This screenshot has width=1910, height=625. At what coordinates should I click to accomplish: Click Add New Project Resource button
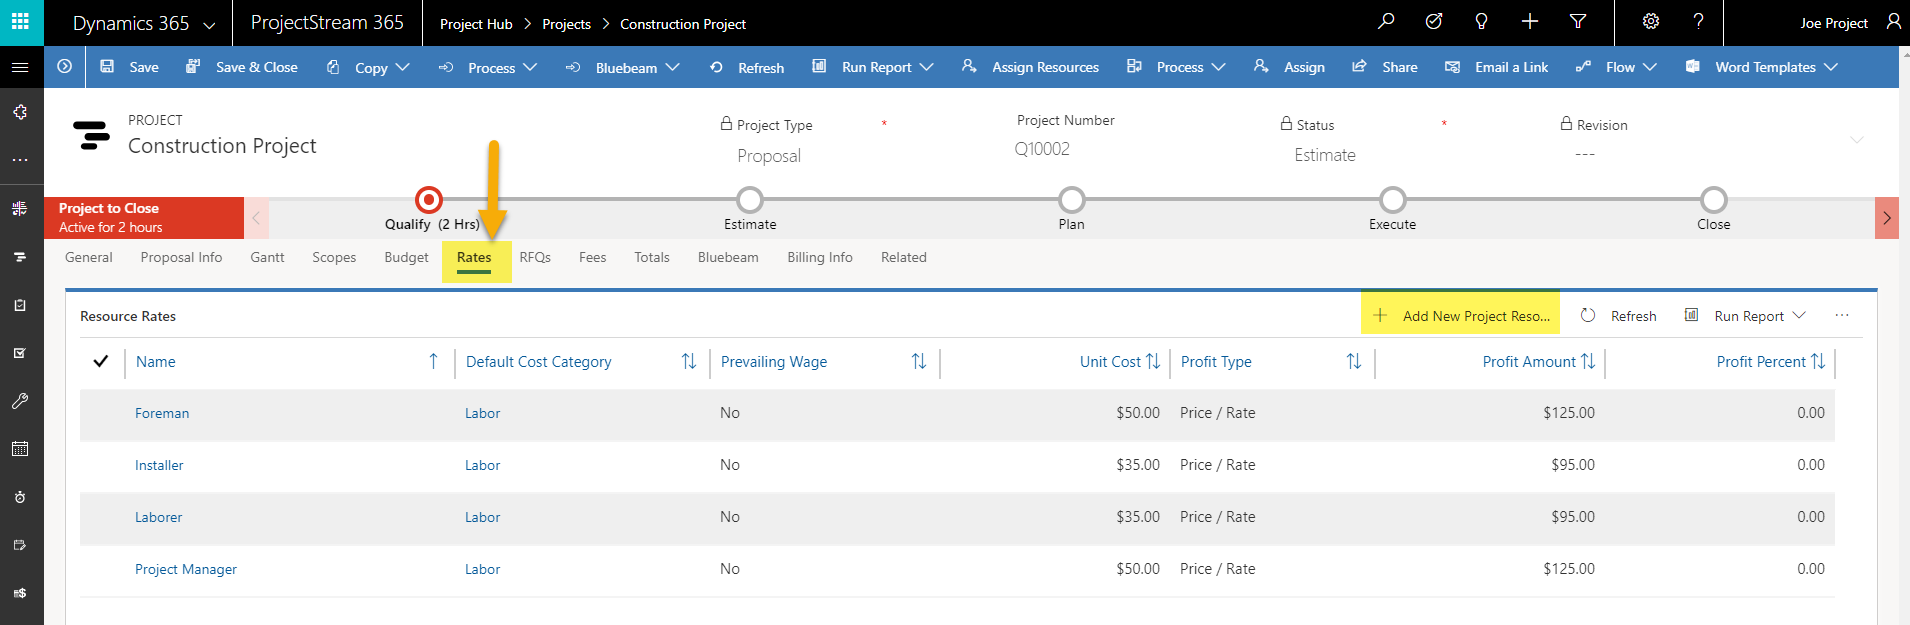pyautogui.click(x=1460, y=315)
